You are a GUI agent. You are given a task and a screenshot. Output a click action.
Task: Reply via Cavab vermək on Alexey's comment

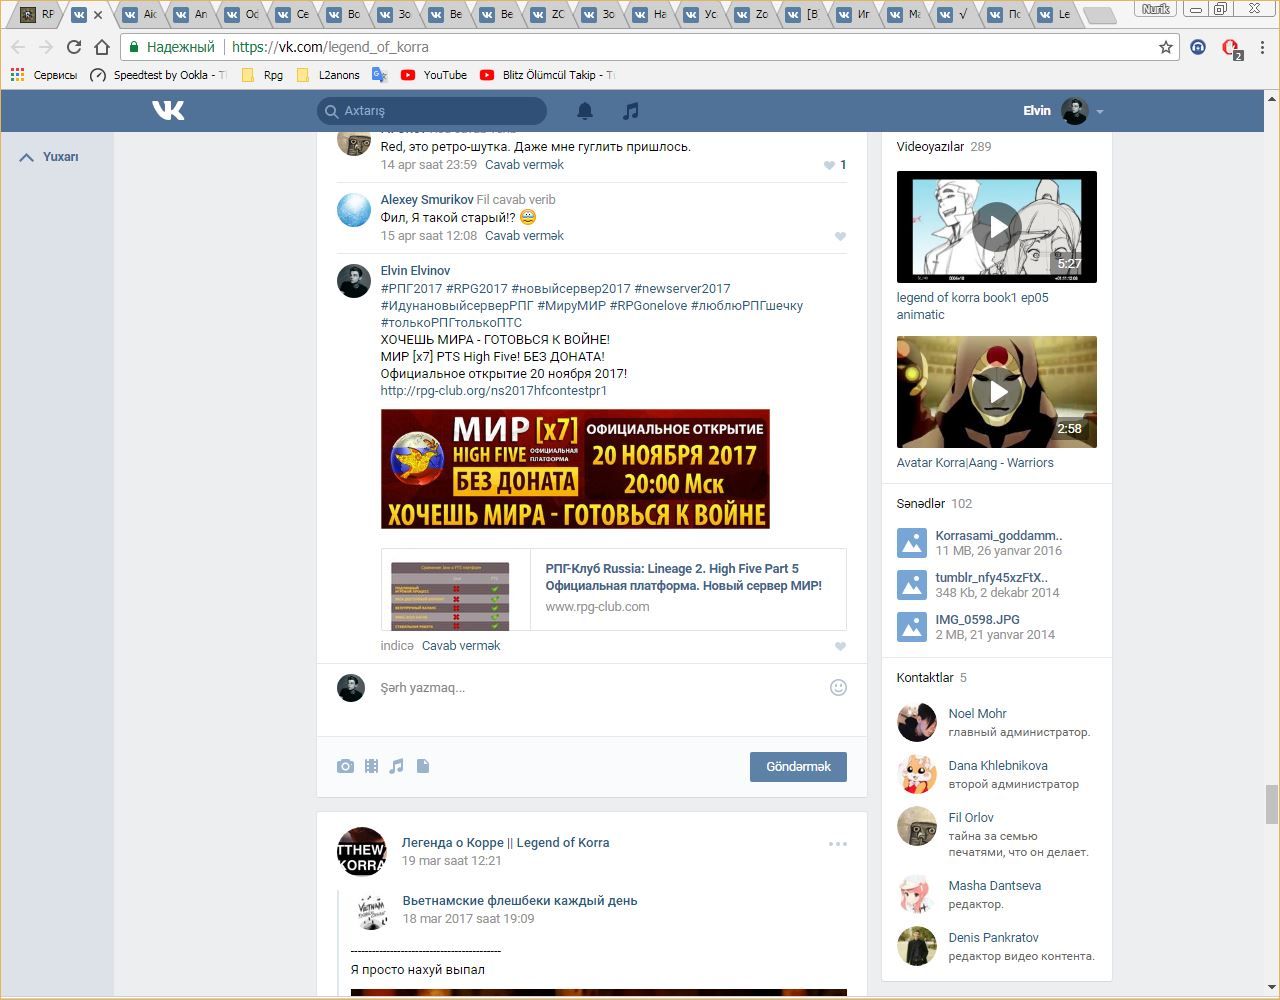[x=524, y=236]
